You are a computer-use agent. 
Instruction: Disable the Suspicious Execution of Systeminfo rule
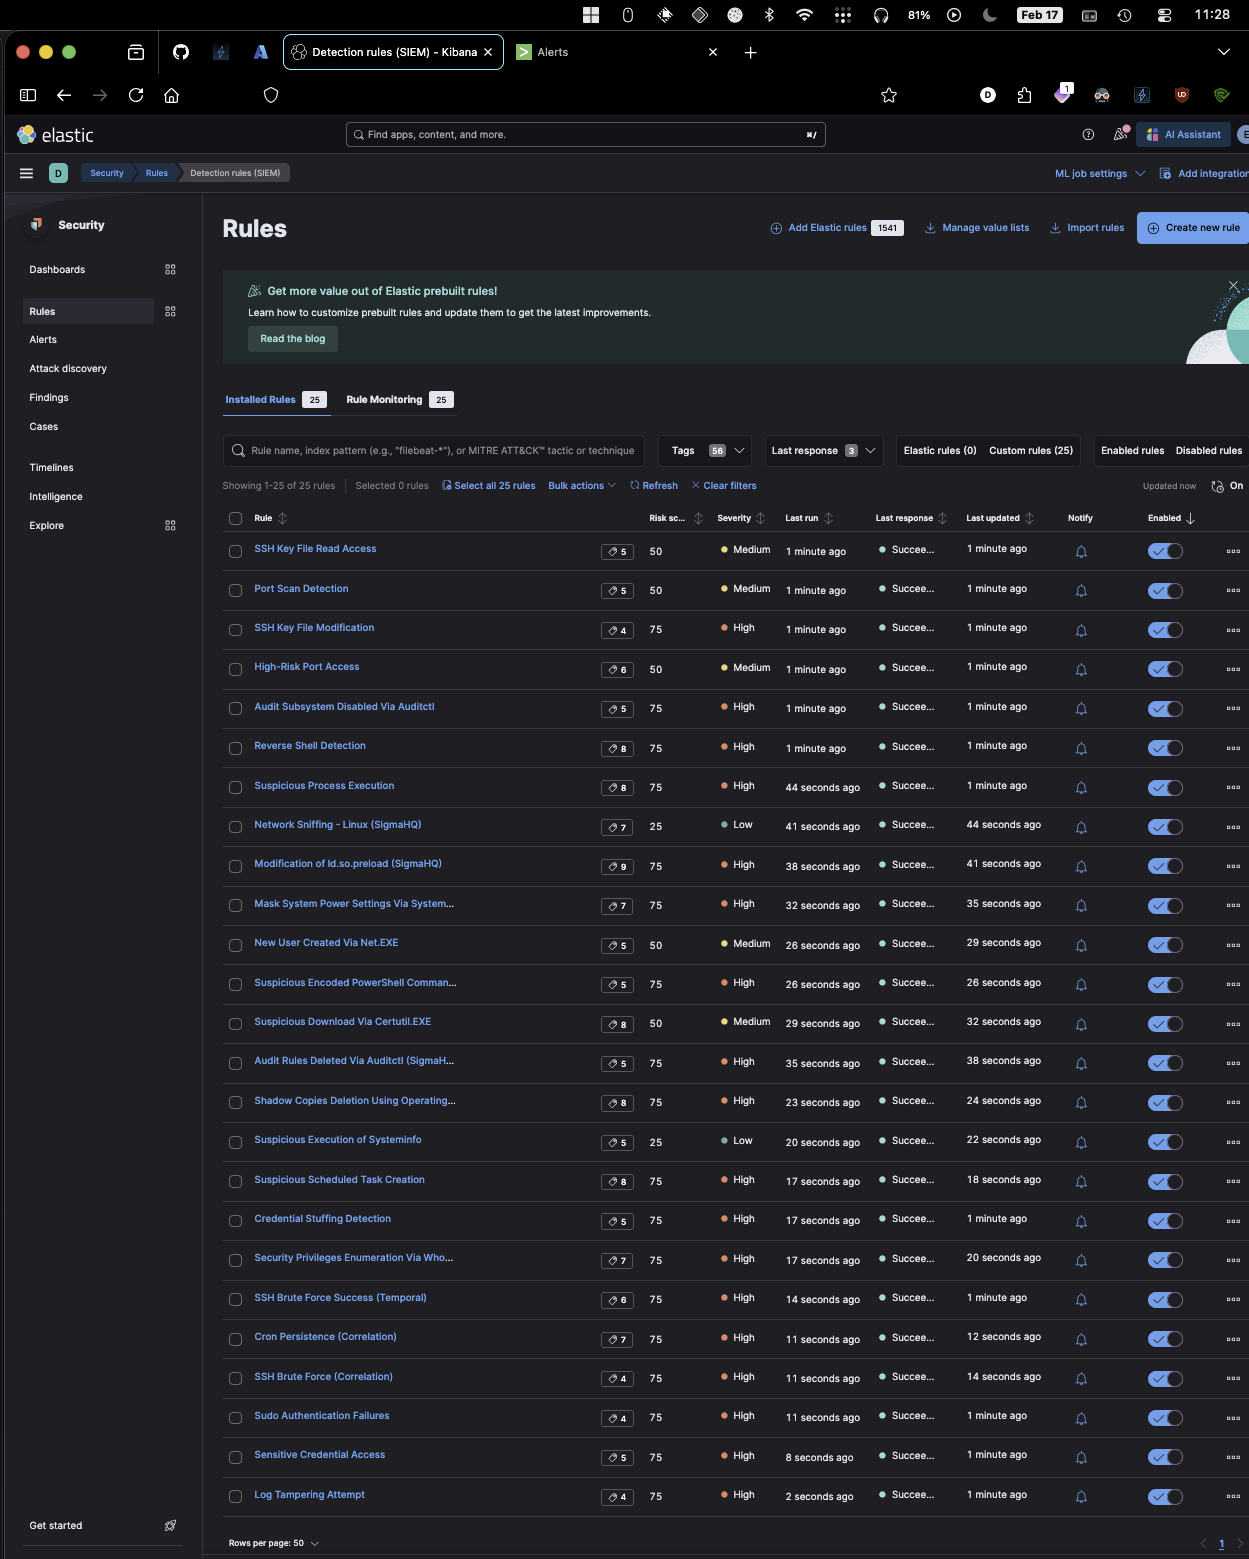(x=1165, y=1142)
